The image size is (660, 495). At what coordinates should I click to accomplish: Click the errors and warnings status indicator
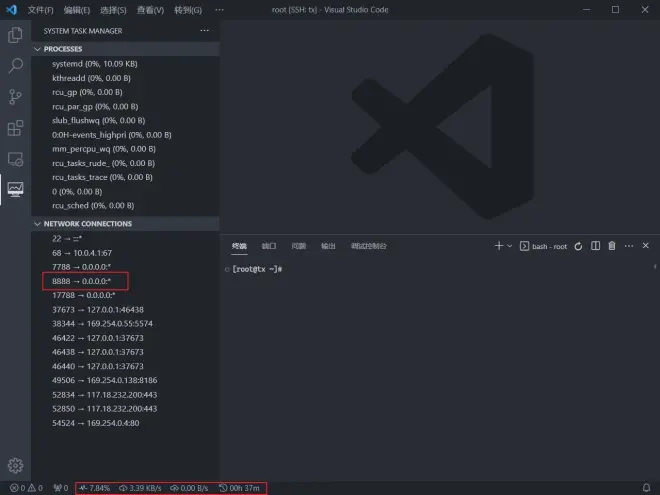pyautogui.click(x=26, y=488)
